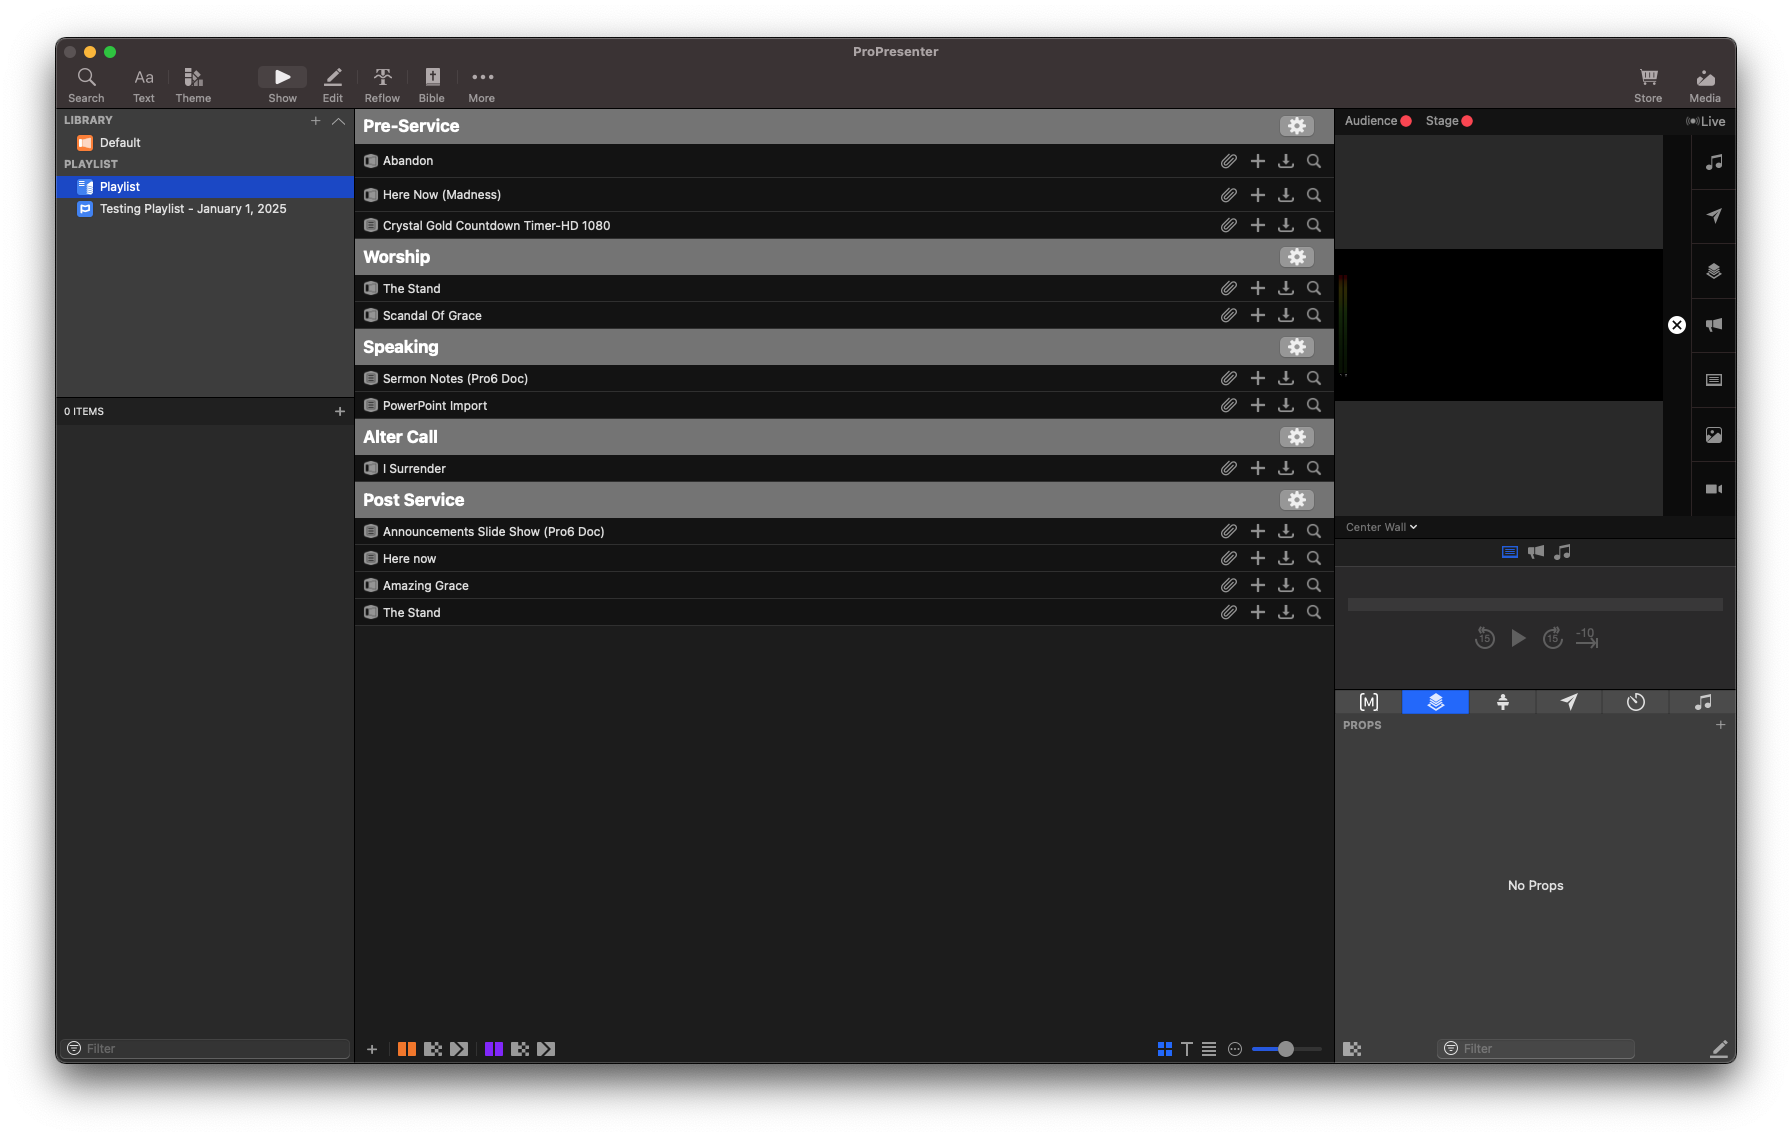Click the paperclip icon on Sermon Notes row
Image resolution: width=1792 pixels, height=1137 pixels.
coord(1229,378)
